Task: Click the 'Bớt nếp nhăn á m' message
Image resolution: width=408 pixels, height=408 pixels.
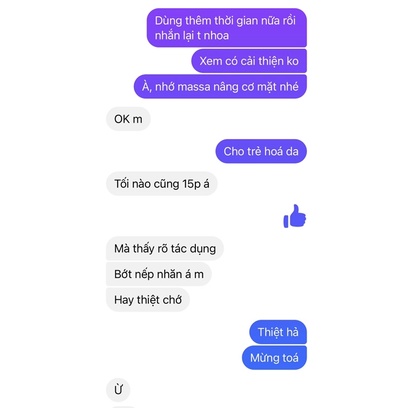Action: [x=159, y=274]
